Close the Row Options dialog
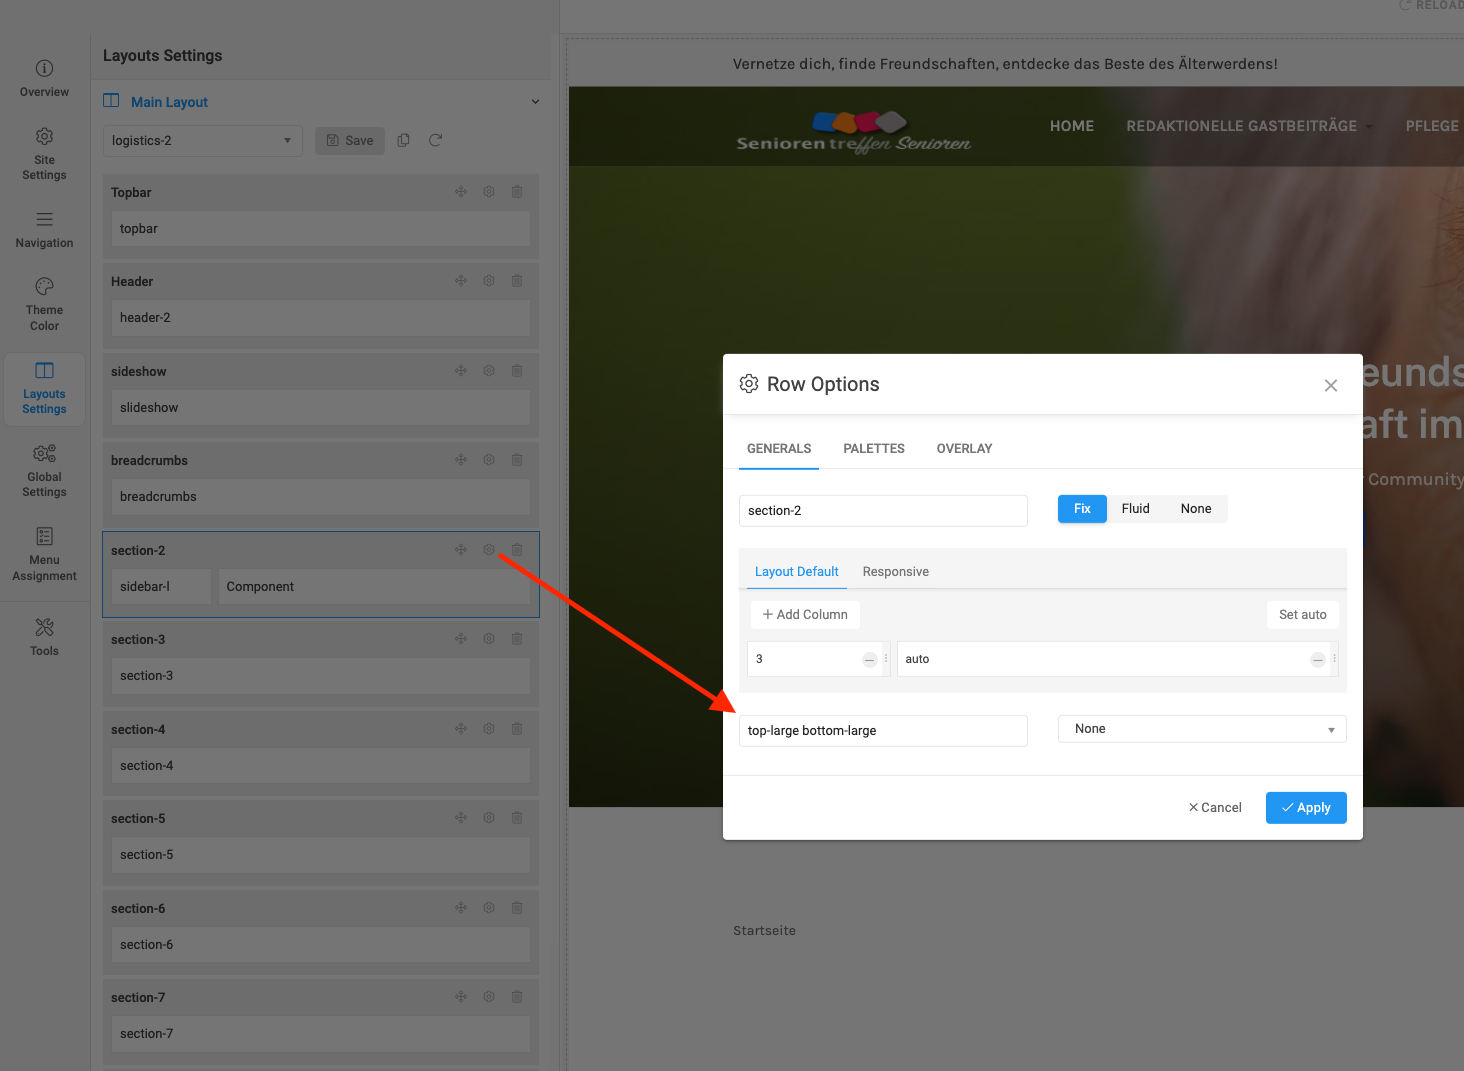The height and width of the screenshot is (1071, 1464). pyautogui.click(x=1331, y=386)
